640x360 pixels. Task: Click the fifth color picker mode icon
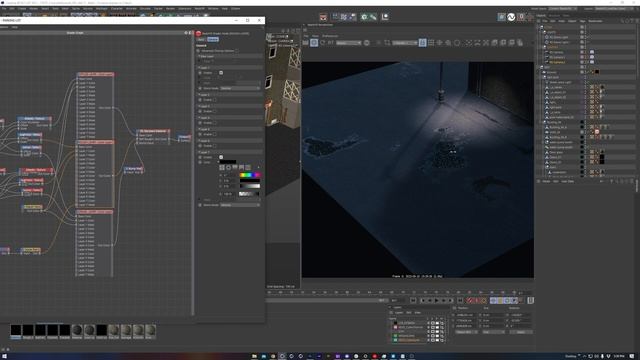point(248,167)
